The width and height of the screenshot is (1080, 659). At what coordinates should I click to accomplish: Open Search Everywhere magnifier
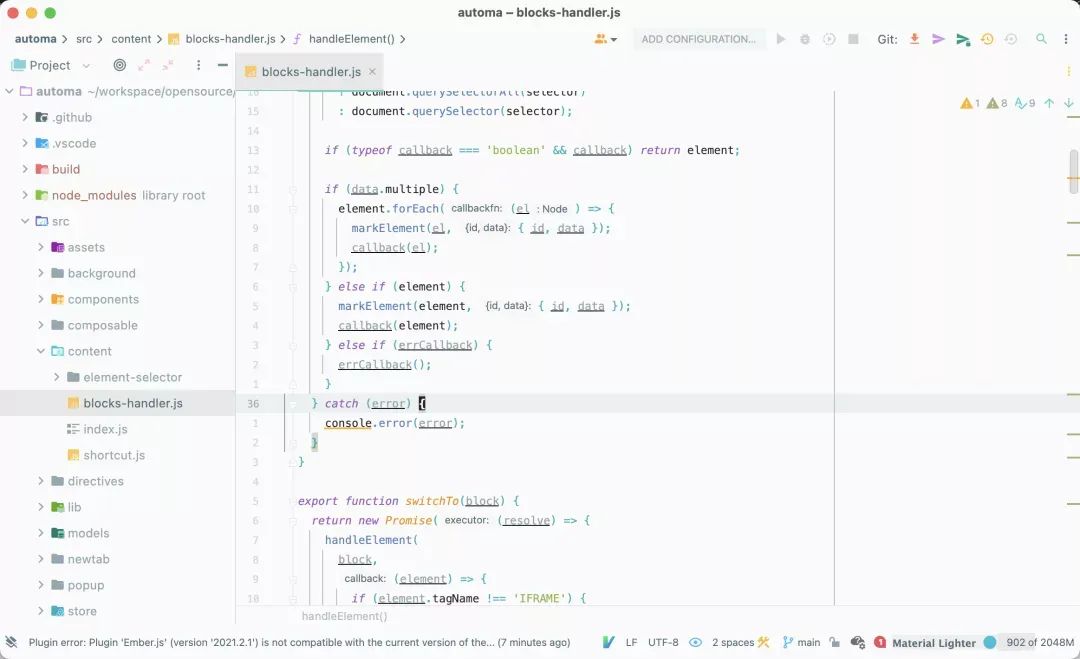pos(1041,39)
